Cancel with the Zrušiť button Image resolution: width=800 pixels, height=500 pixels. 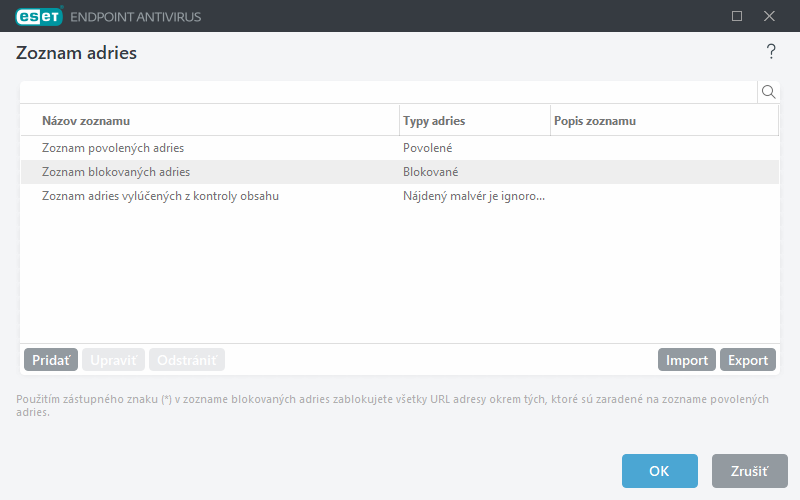click(x=749, y=471)
